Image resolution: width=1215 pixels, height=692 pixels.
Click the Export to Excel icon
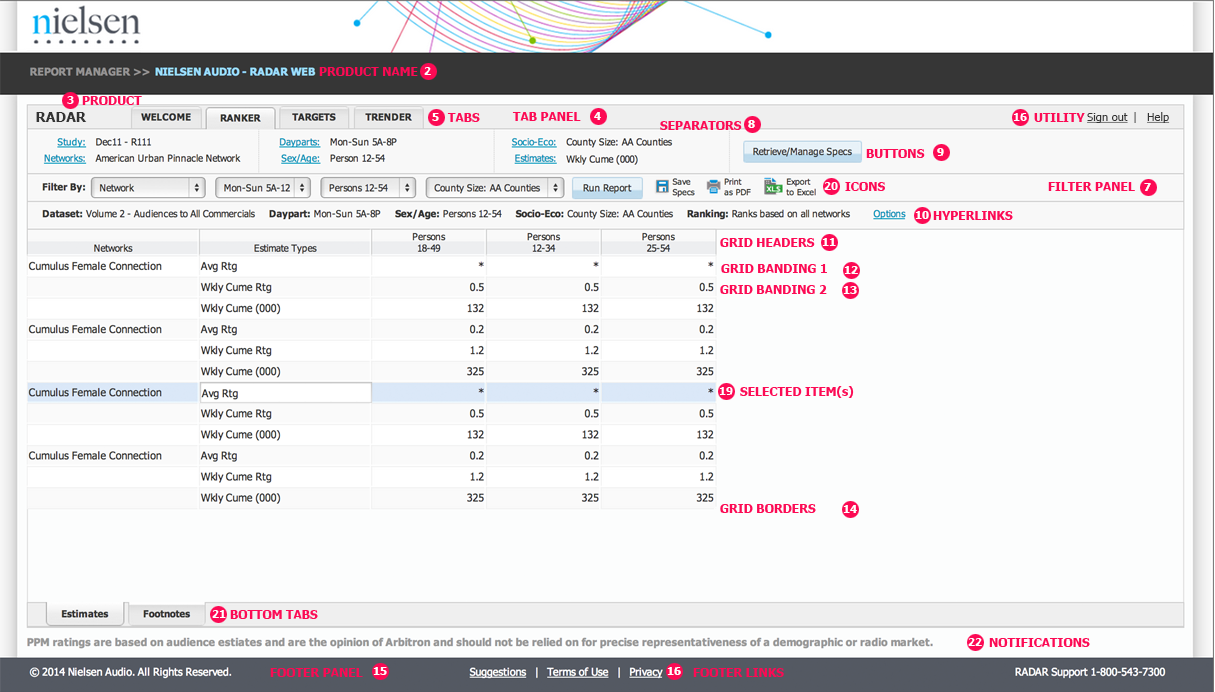coord(773,187)
